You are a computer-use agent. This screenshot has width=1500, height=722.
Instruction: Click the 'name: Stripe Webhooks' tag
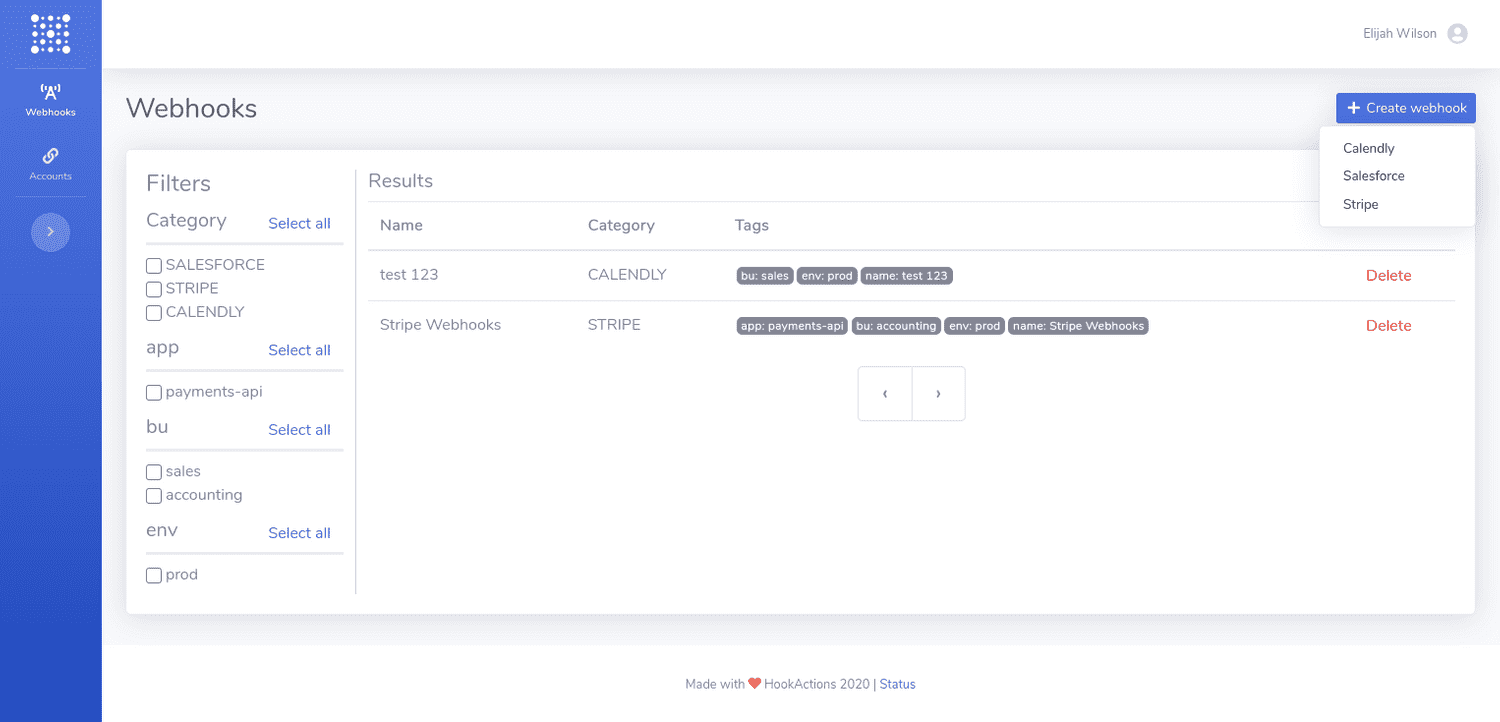(x=1078, y=326)
